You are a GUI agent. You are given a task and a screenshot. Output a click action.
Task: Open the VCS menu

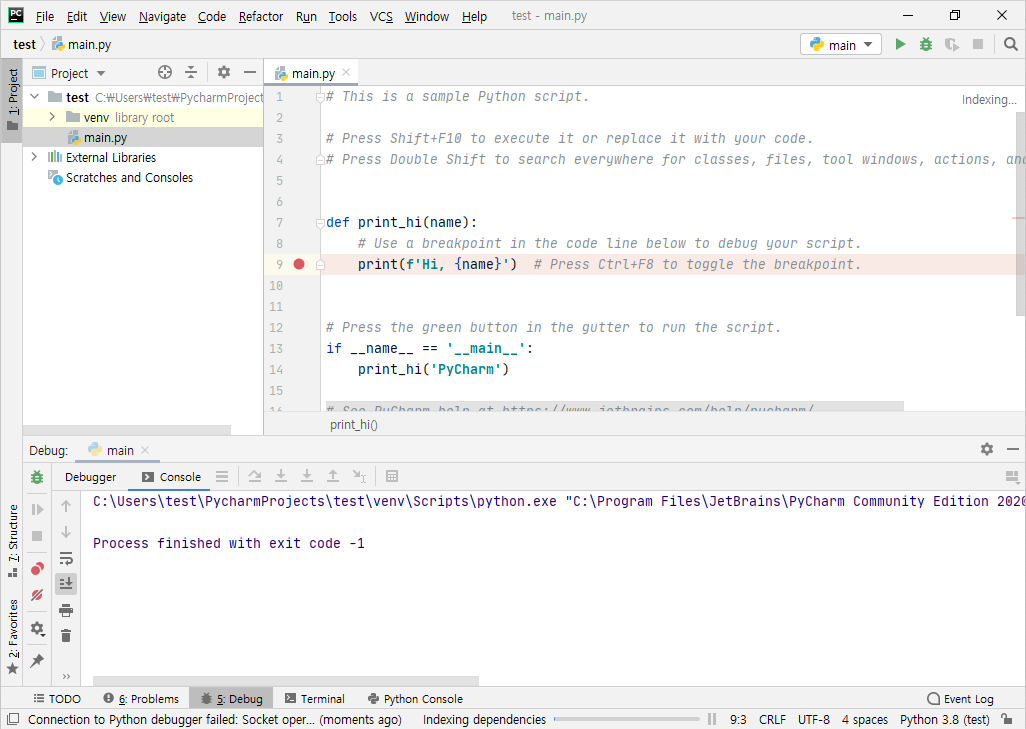pyautogui.click(x=381, y=16)
